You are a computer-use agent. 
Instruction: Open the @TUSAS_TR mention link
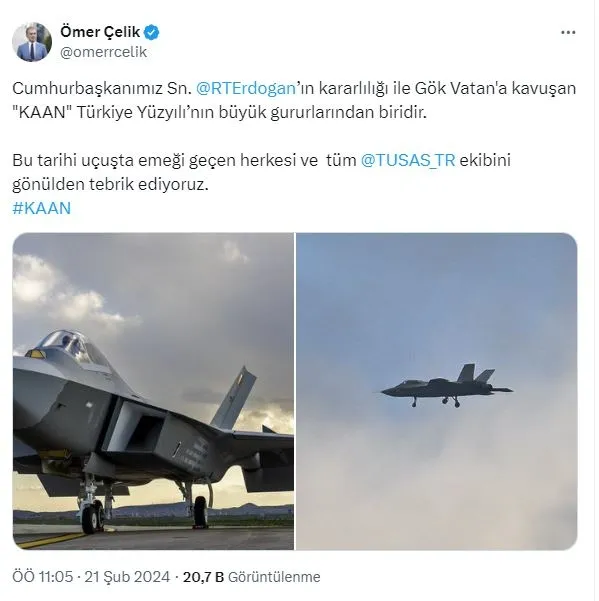[408, 160]
